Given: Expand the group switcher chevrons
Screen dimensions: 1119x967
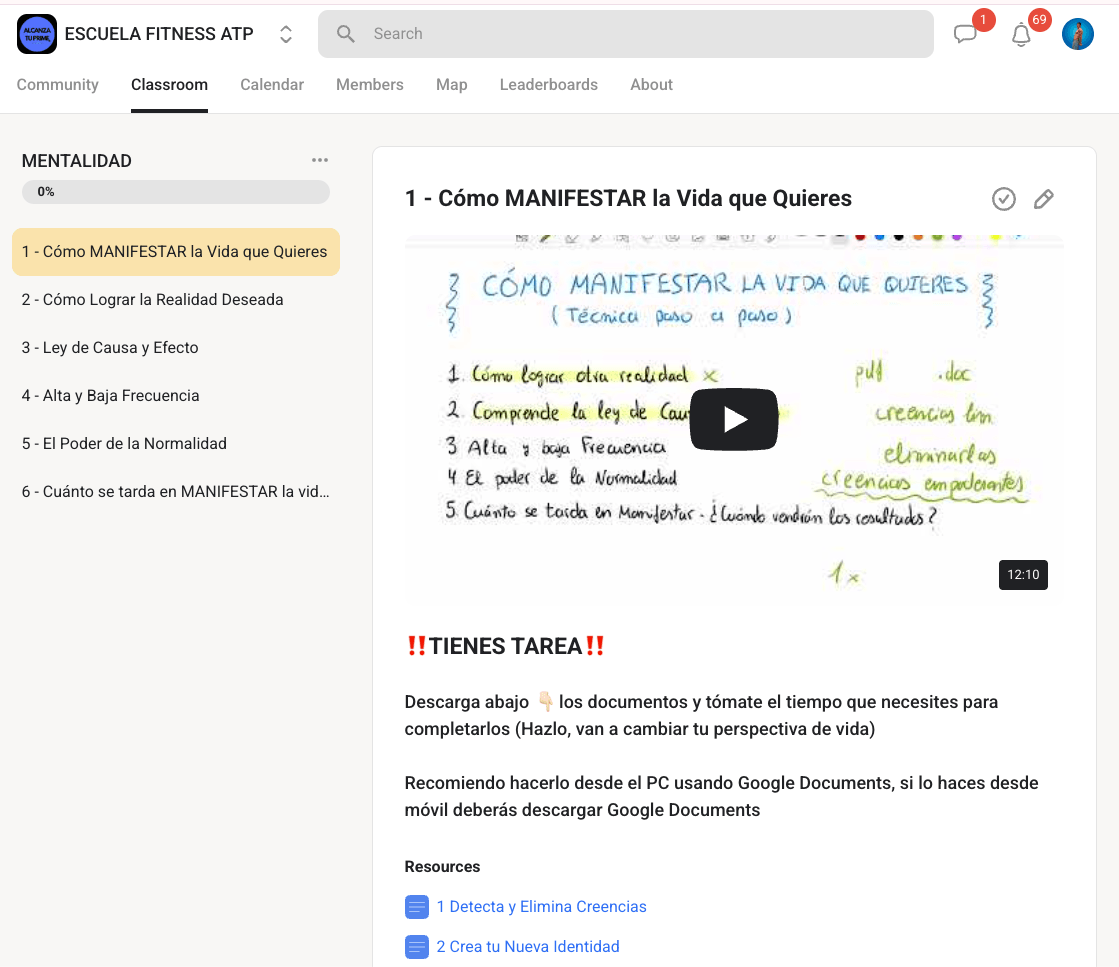Looking at the screenshot, I should tap(286, 34).
